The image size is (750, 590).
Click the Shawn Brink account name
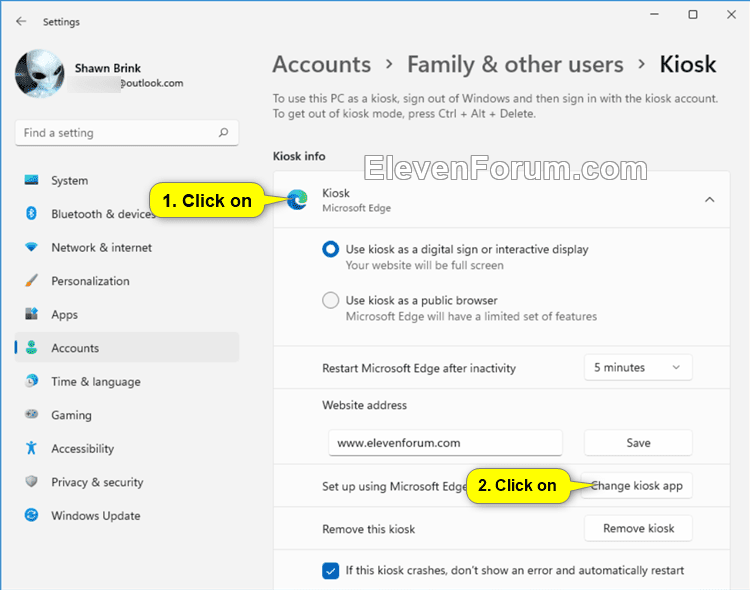[108, 68]
